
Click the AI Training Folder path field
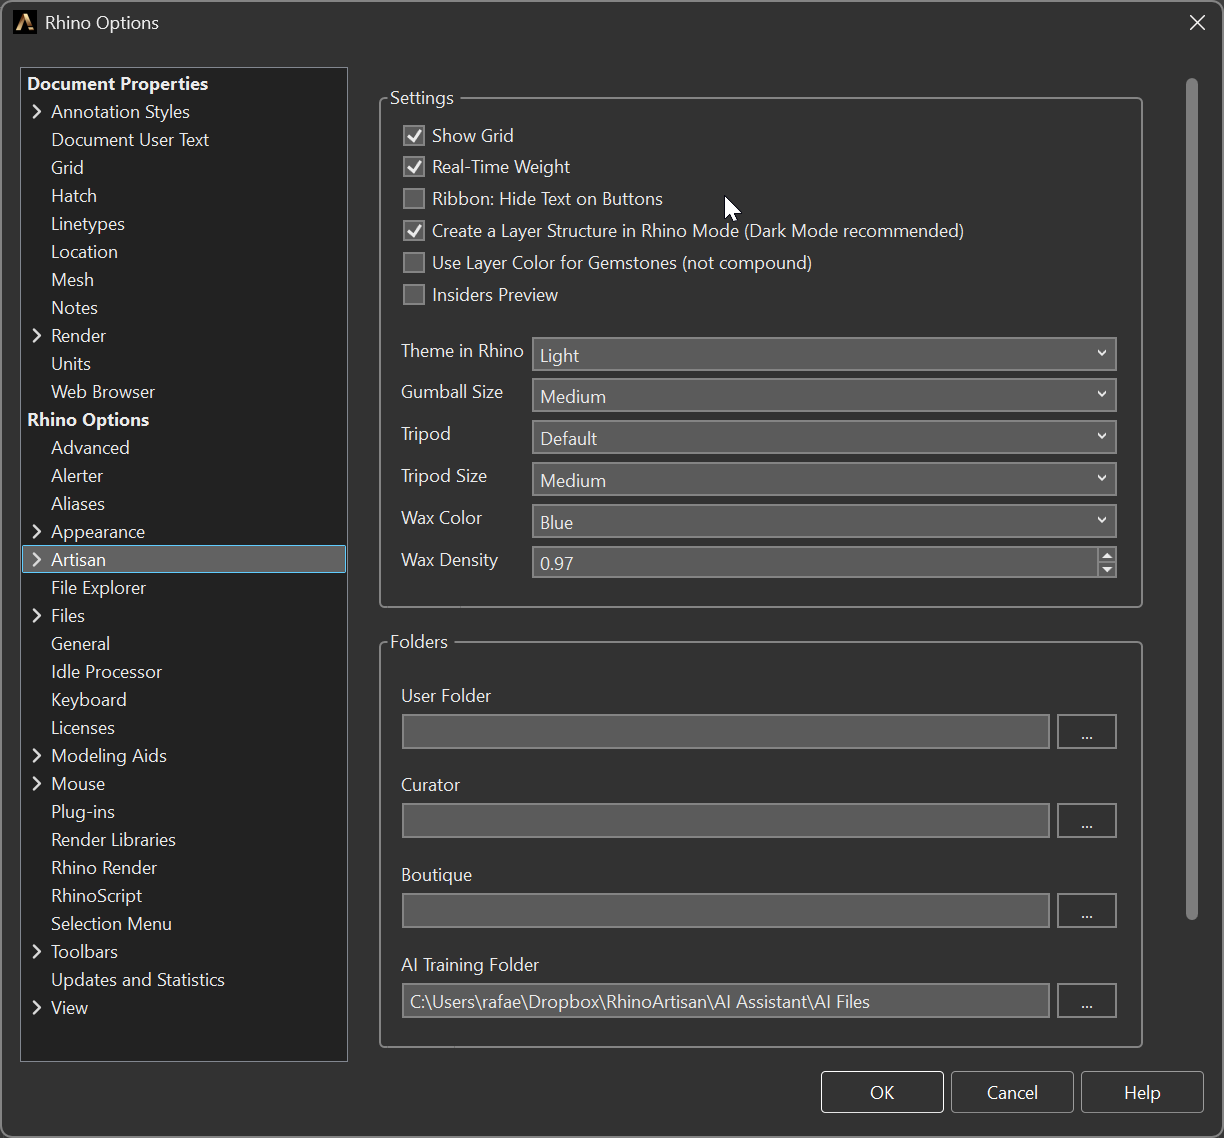pyautogui.click(x=725, y=1001)
